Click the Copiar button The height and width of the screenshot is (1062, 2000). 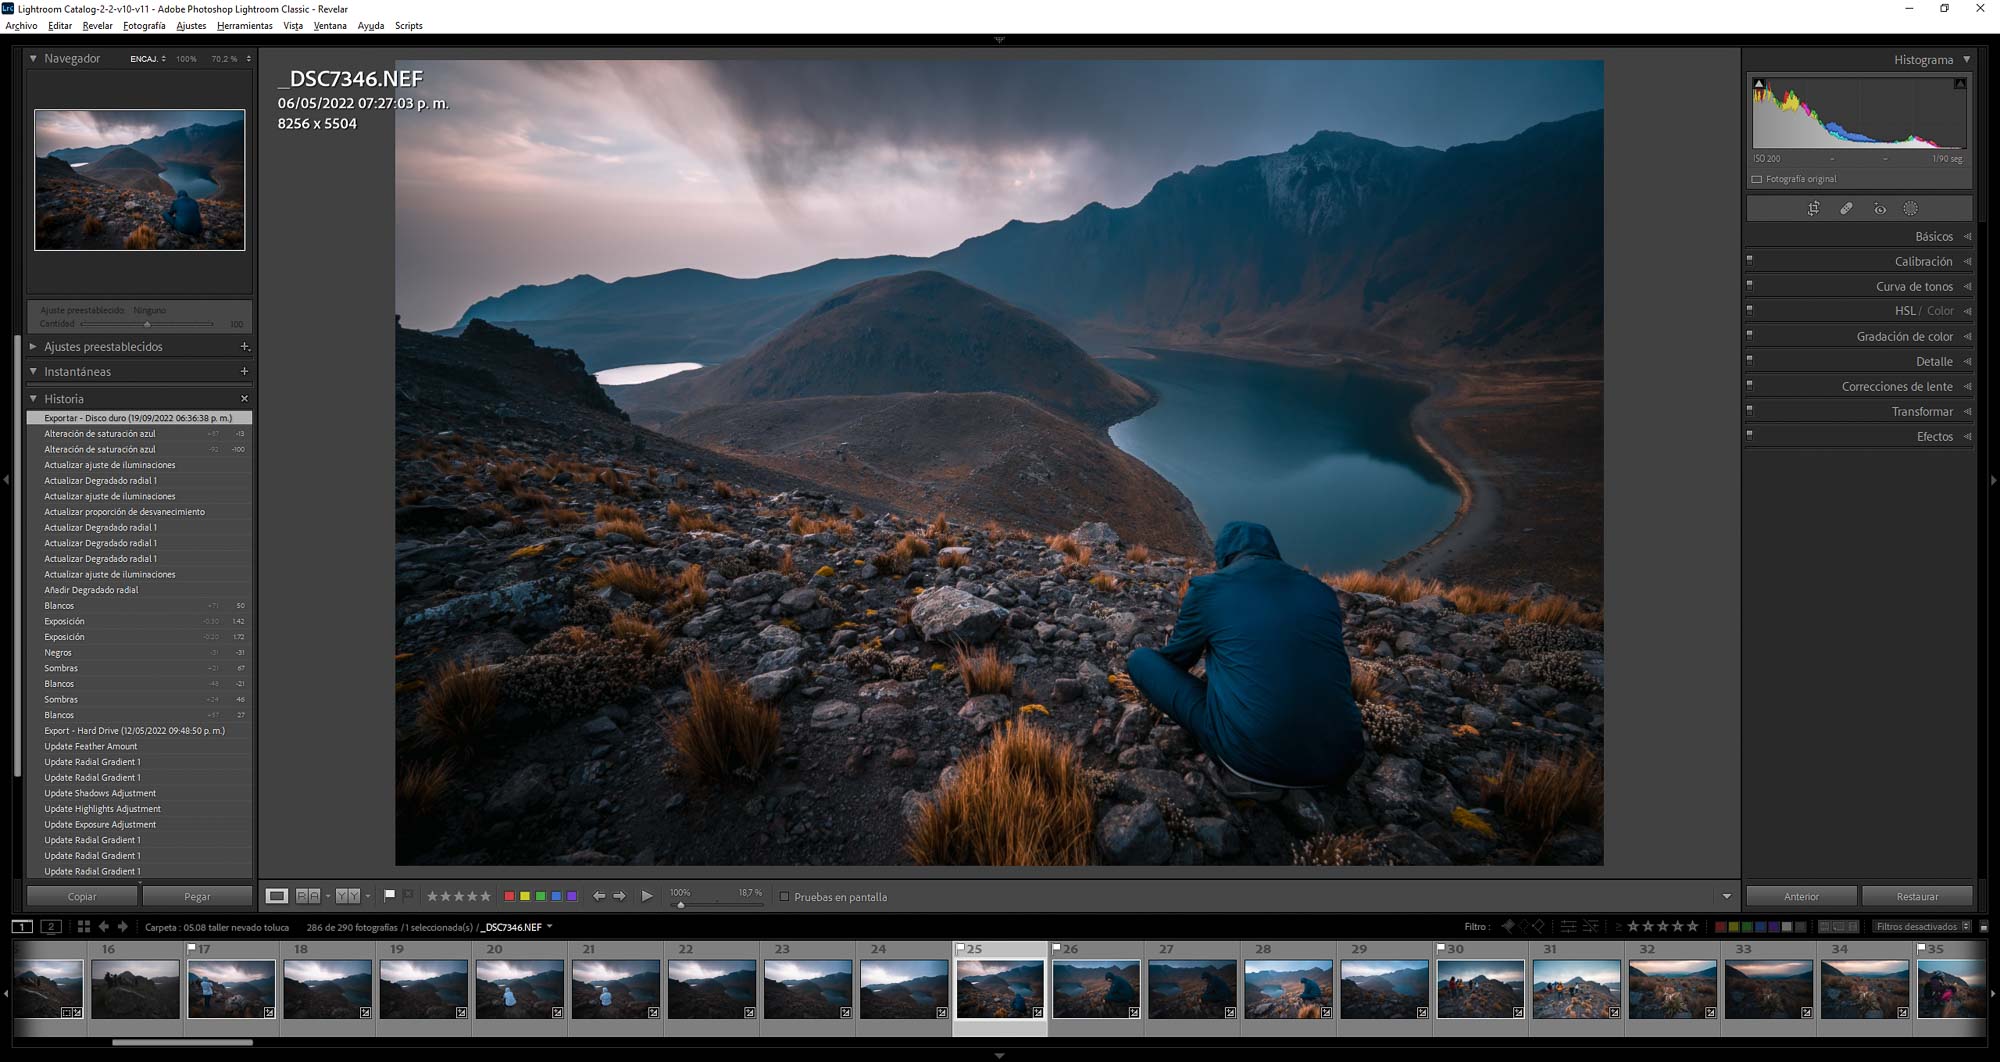[x=82, y=896]
